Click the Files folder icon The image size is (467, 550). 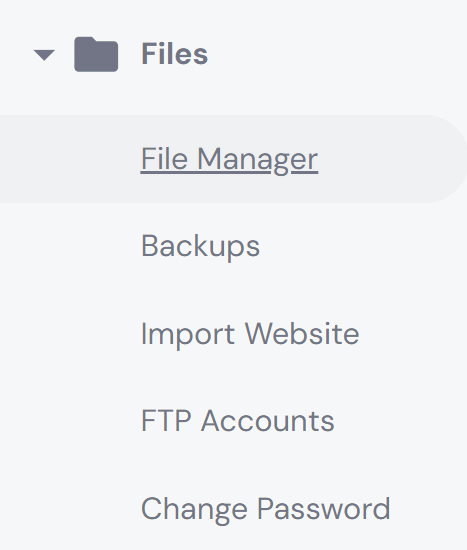point(96,54)
